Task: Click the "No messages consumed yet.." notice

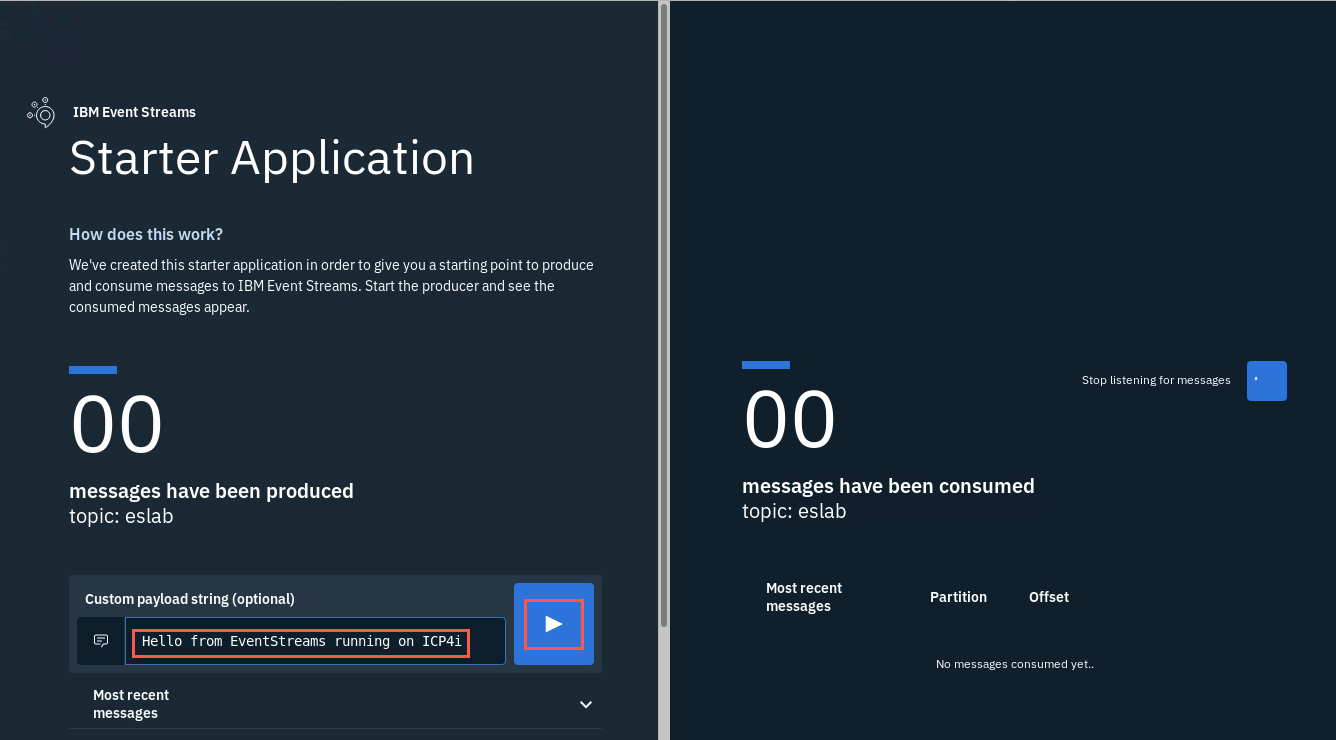Action: pos(1015,664)
